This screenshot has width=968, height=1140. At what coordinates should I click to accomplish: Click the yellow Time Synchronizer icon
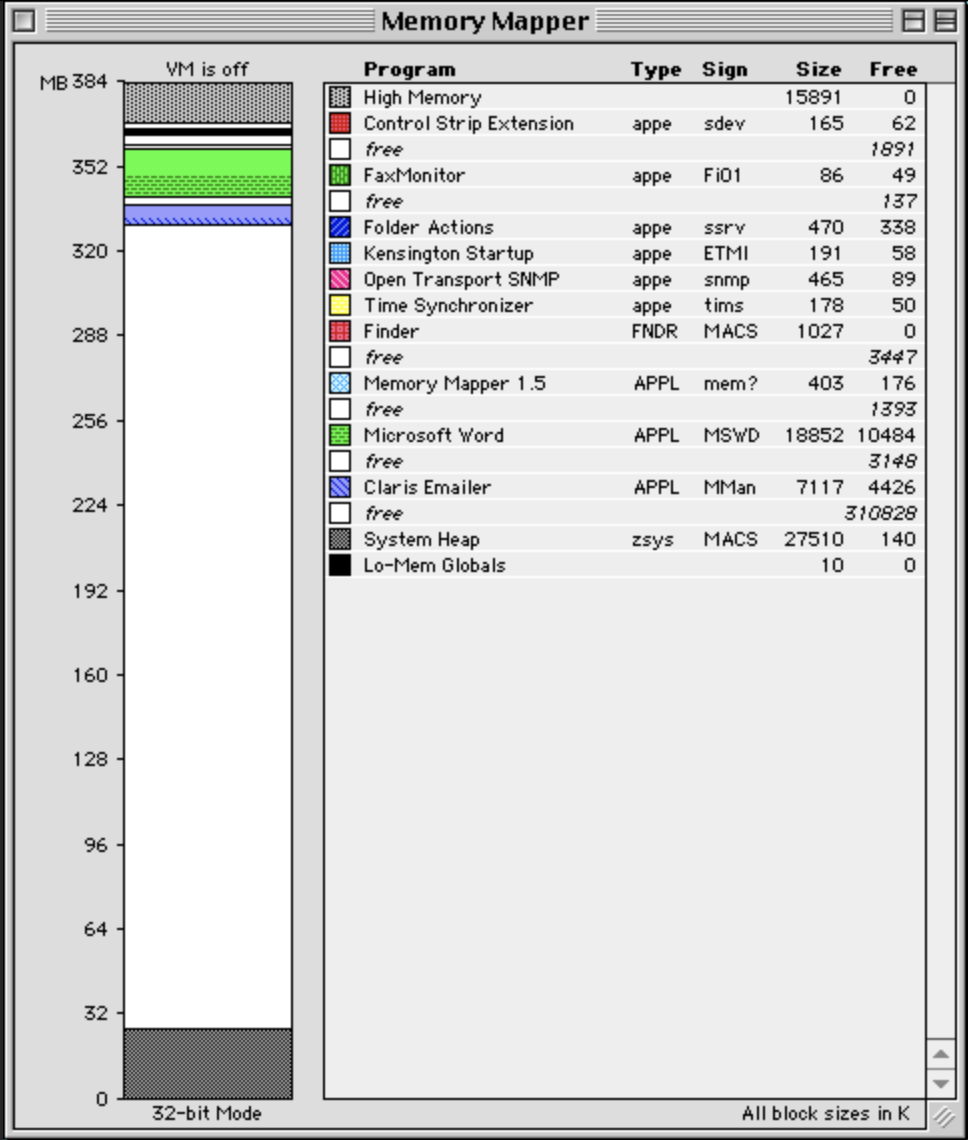[340, 306]
